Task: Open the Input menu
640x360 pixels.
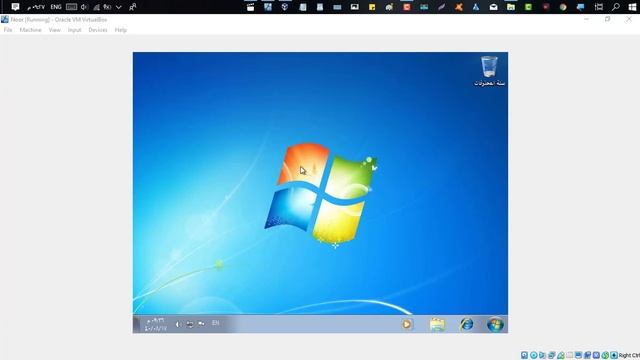Action: pyautogui.click(x=74, y=30)
